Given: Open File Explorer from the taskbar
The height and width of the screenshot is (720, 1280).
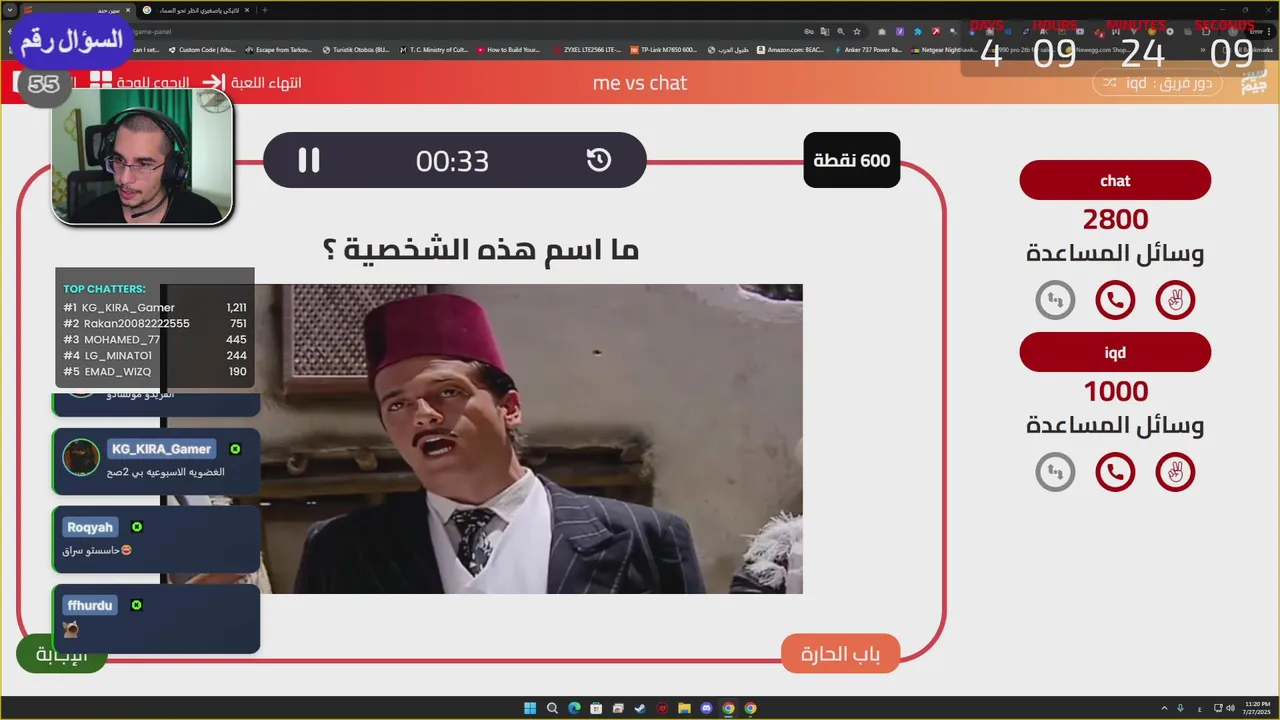Looking at the screenshot, I should (684, 708).
